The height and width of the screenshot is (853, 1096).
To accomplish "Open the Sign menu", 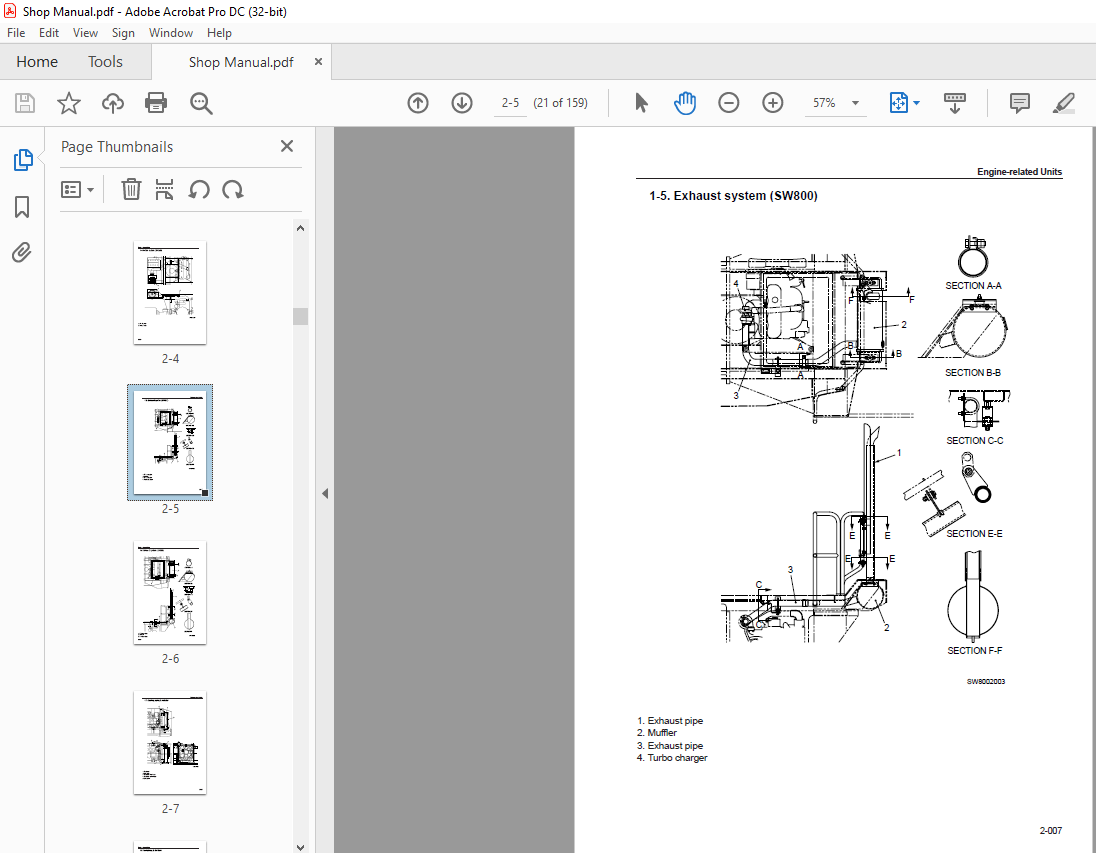I will (123, 33).
